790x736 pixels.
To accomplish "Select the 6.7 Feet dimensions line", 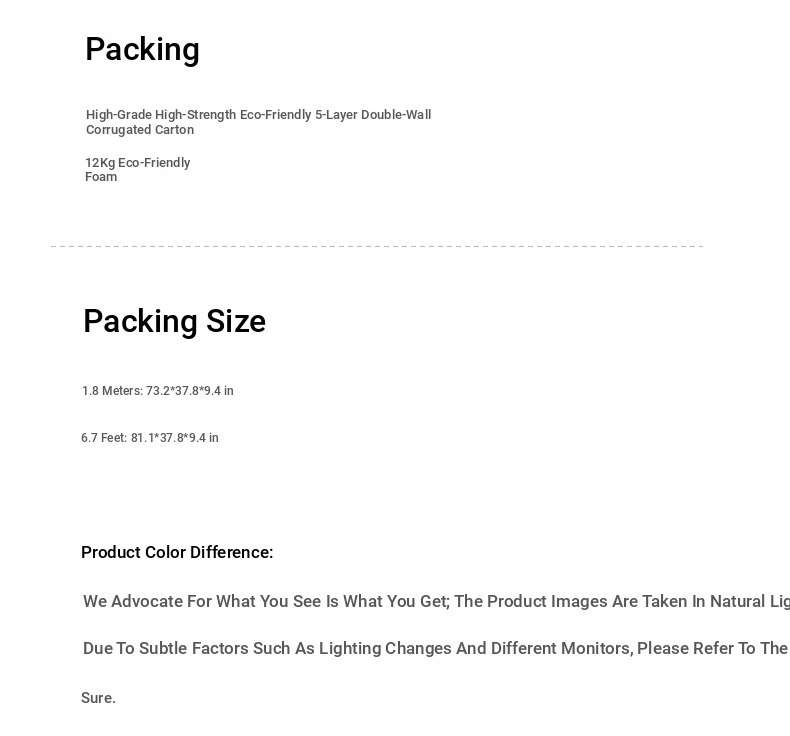I will (150, 438).
